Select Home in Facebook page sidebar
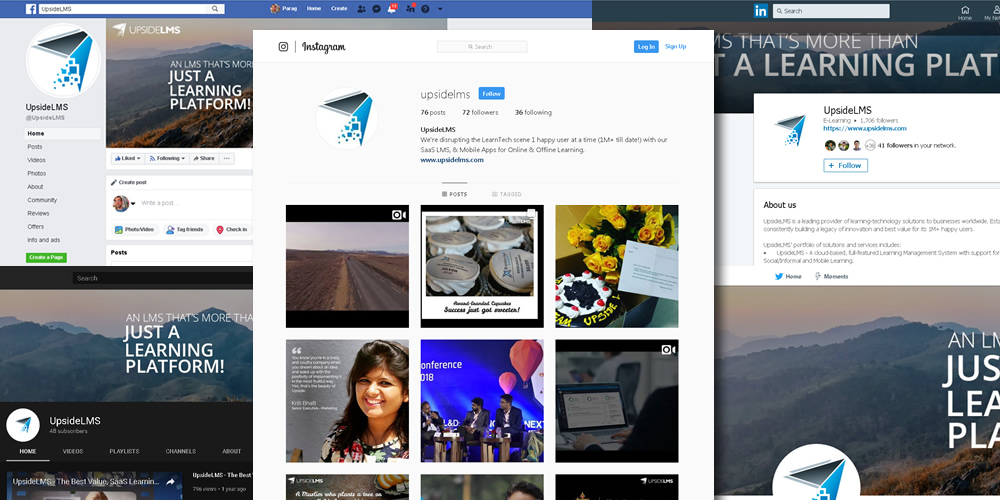 coord(62,134)
